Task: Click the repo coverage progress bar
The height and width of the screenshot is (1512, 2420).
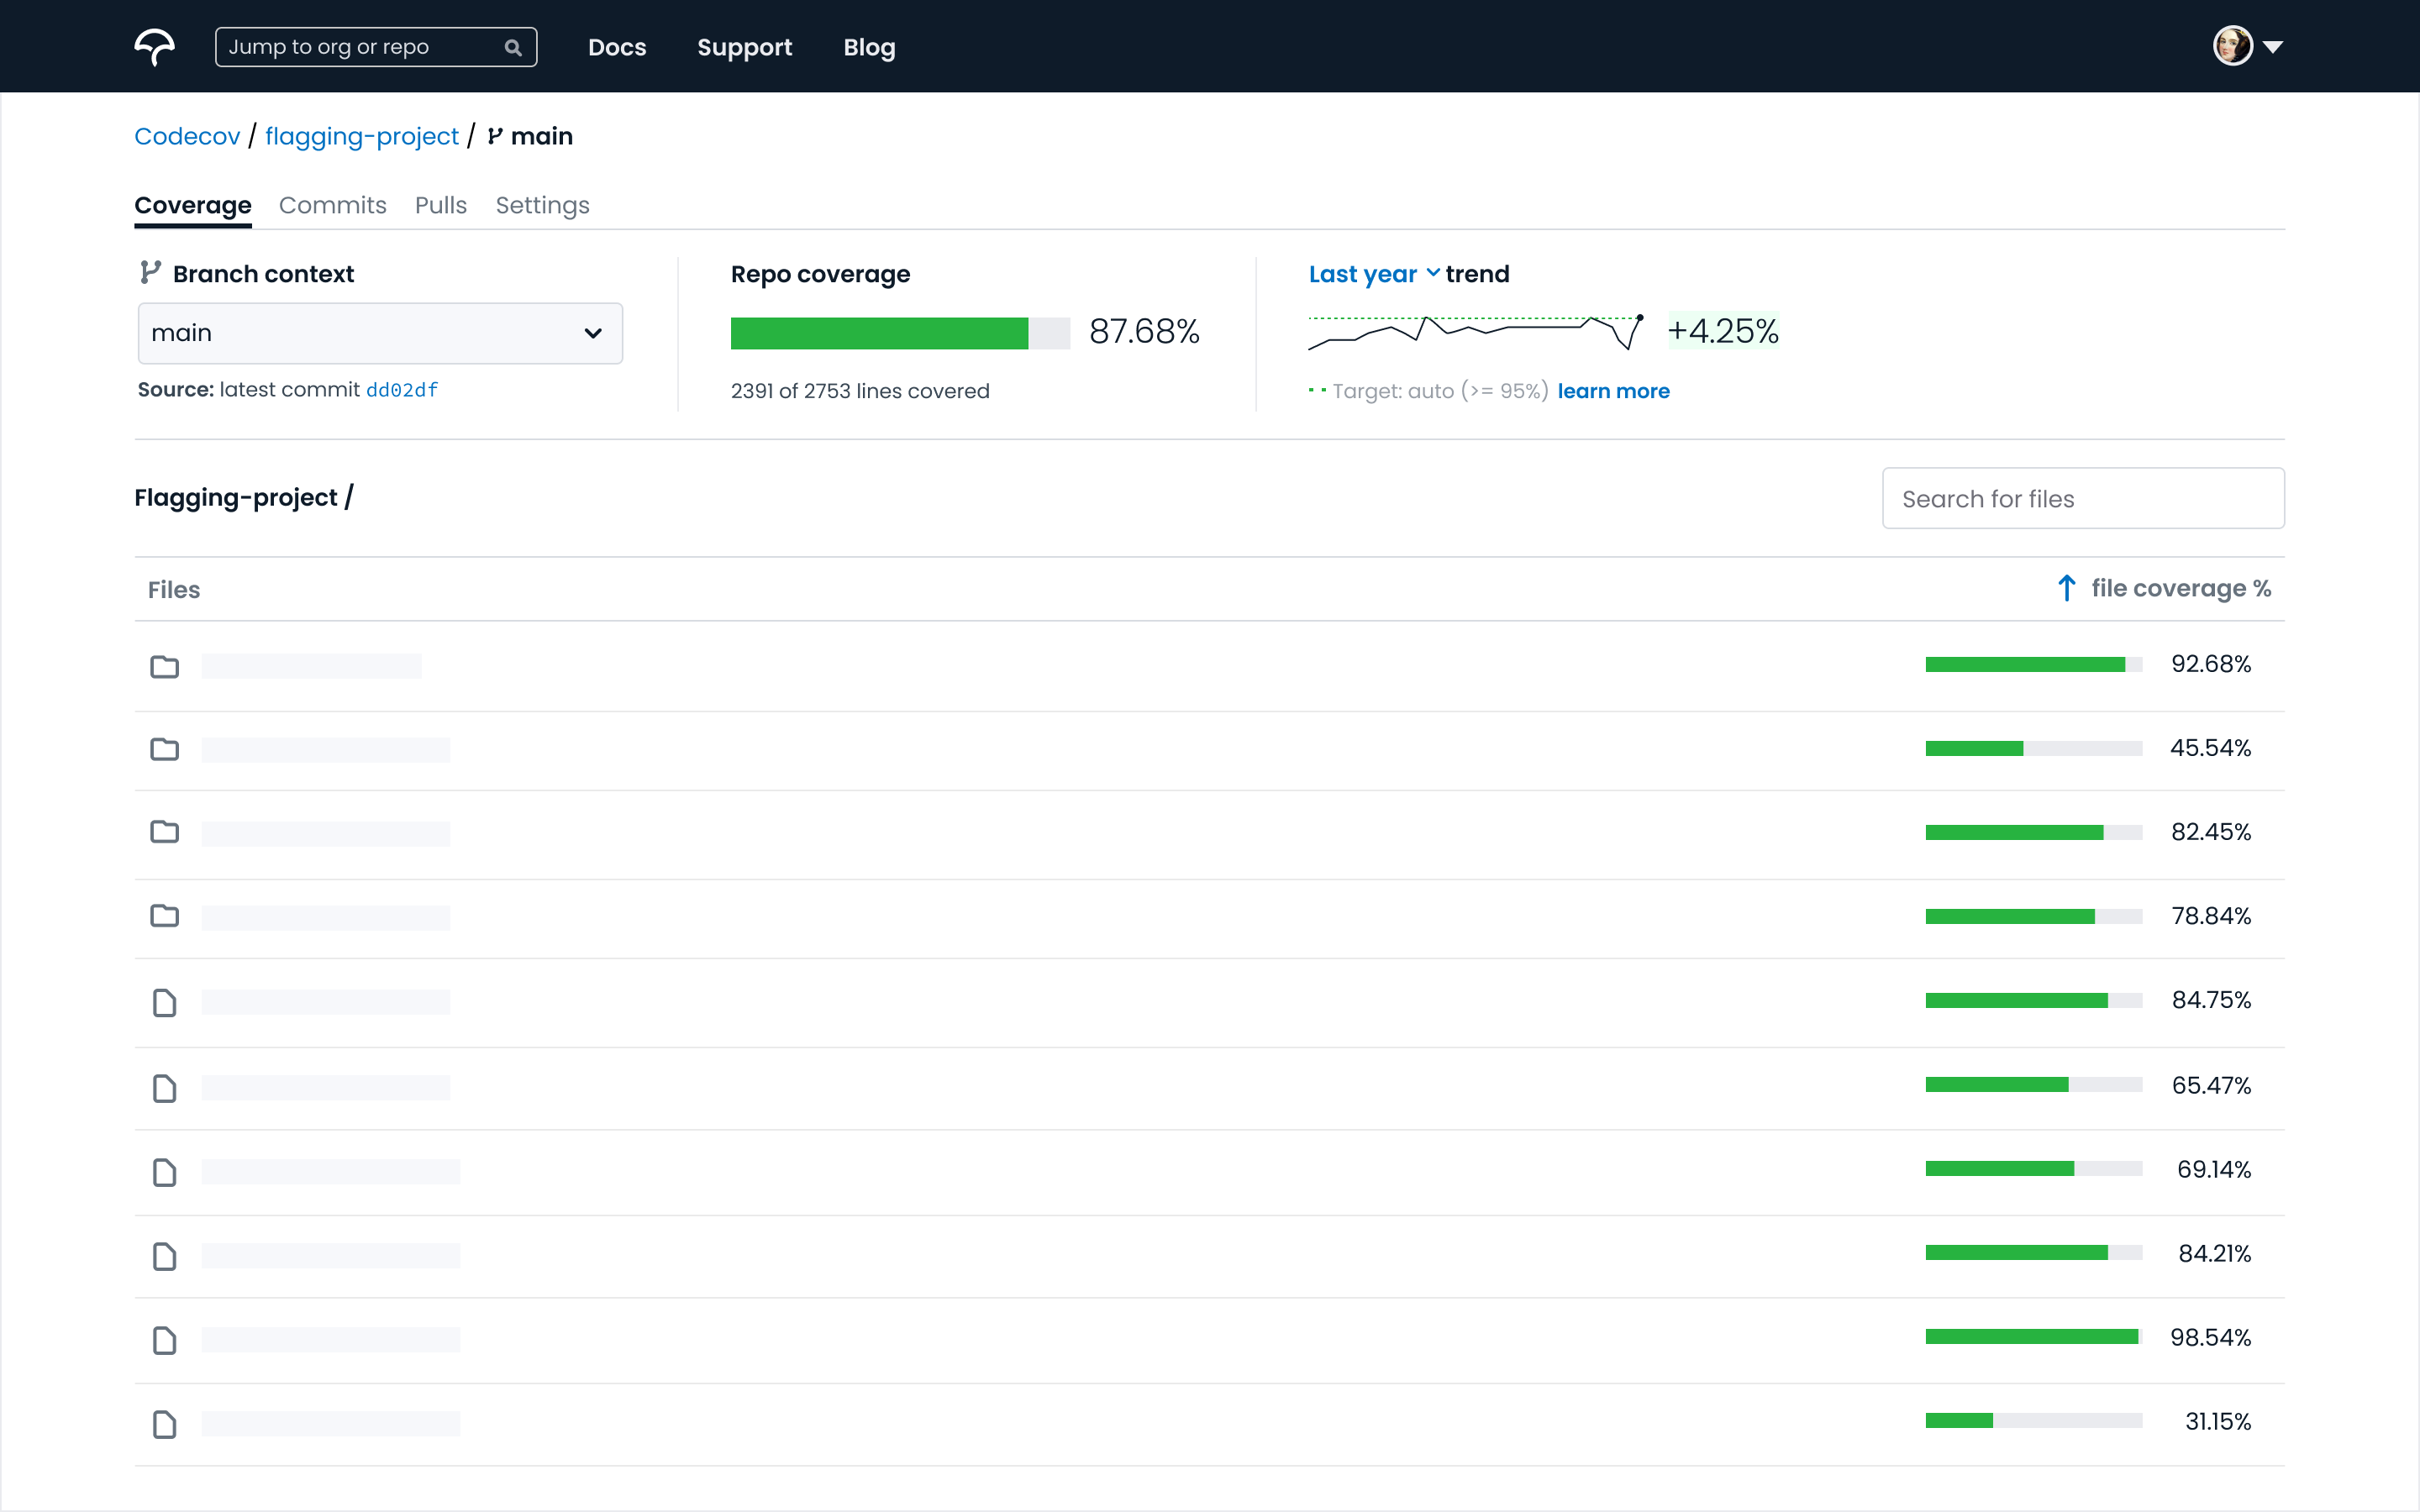Action: [x=900, y=333]
